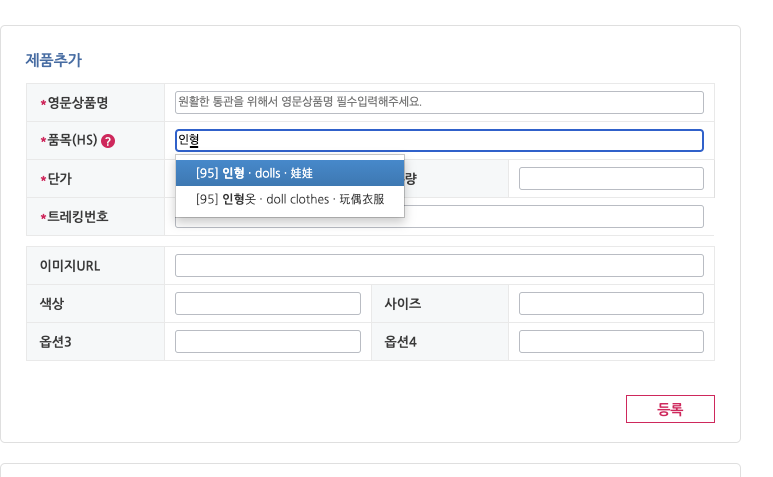This screenshot has height=477, width=773.
Task: Focus the 옵션4 text field
Action: click(x=611, y=342)
